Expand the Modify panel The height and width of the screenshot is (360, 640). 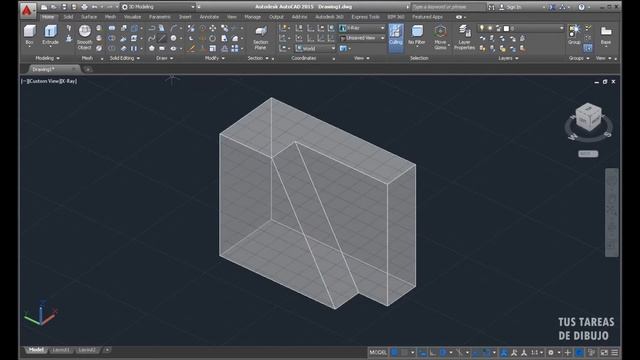[215, 58]
